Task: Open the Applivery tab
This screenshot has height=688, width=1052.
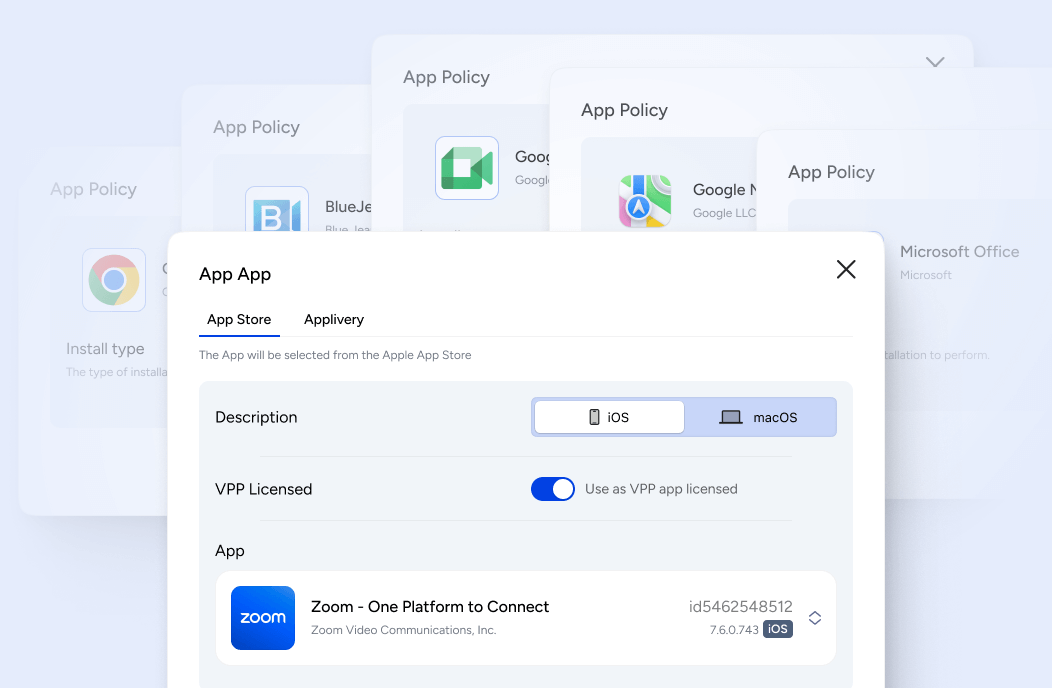Action: [x=334, y=320]
